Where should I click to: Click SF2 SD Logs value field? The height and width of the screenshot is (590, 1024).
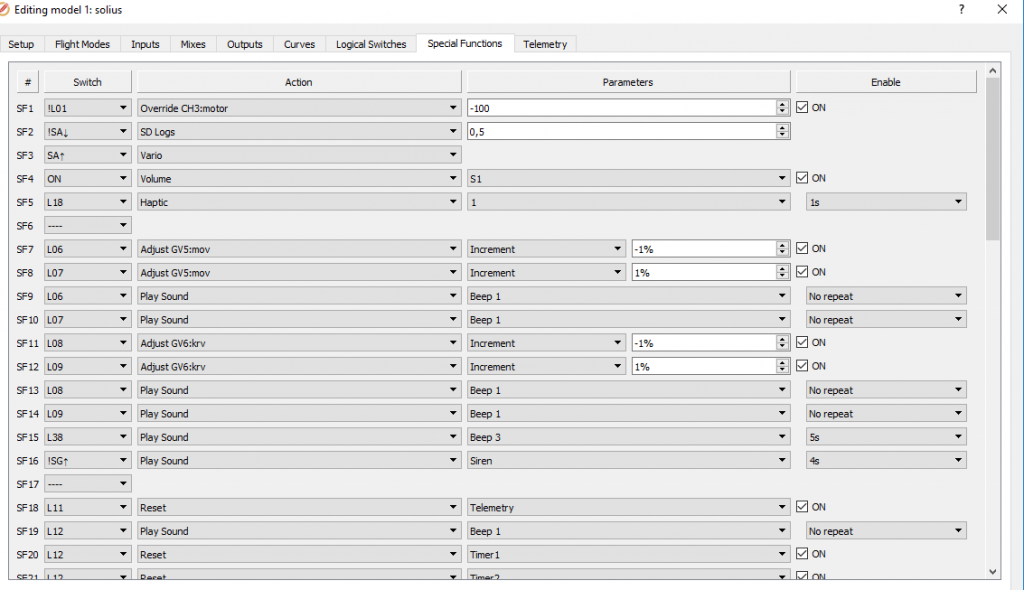[620, 131]
